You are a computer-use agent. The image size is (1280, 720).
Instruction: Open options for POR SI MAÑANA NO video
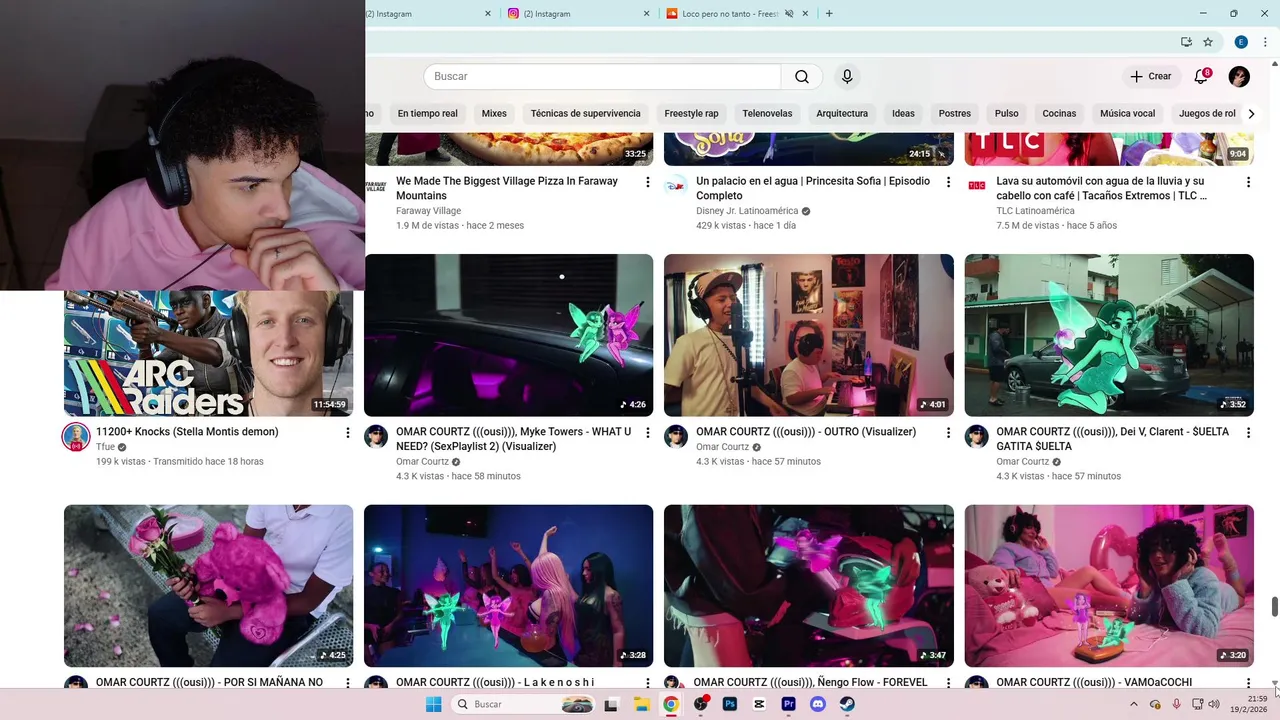pos(348,683)
